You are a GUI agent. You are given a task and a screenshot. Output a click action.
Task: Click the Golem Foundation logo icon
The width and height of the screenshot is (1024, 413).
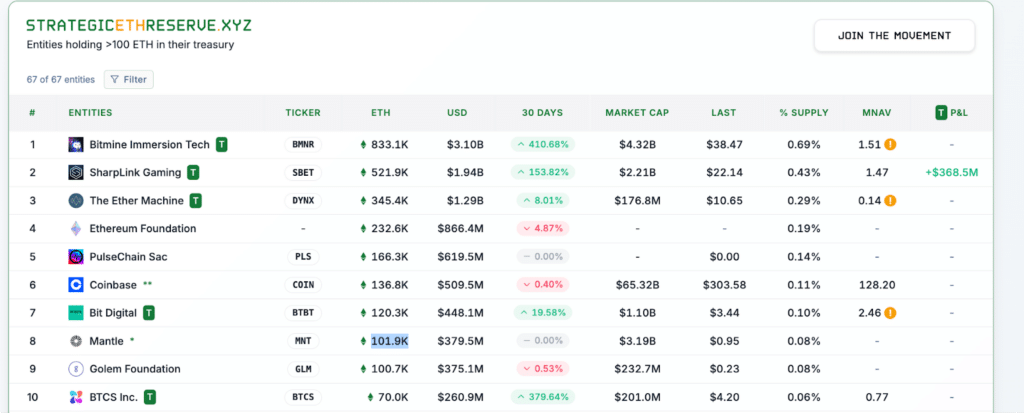pos(76,369)
